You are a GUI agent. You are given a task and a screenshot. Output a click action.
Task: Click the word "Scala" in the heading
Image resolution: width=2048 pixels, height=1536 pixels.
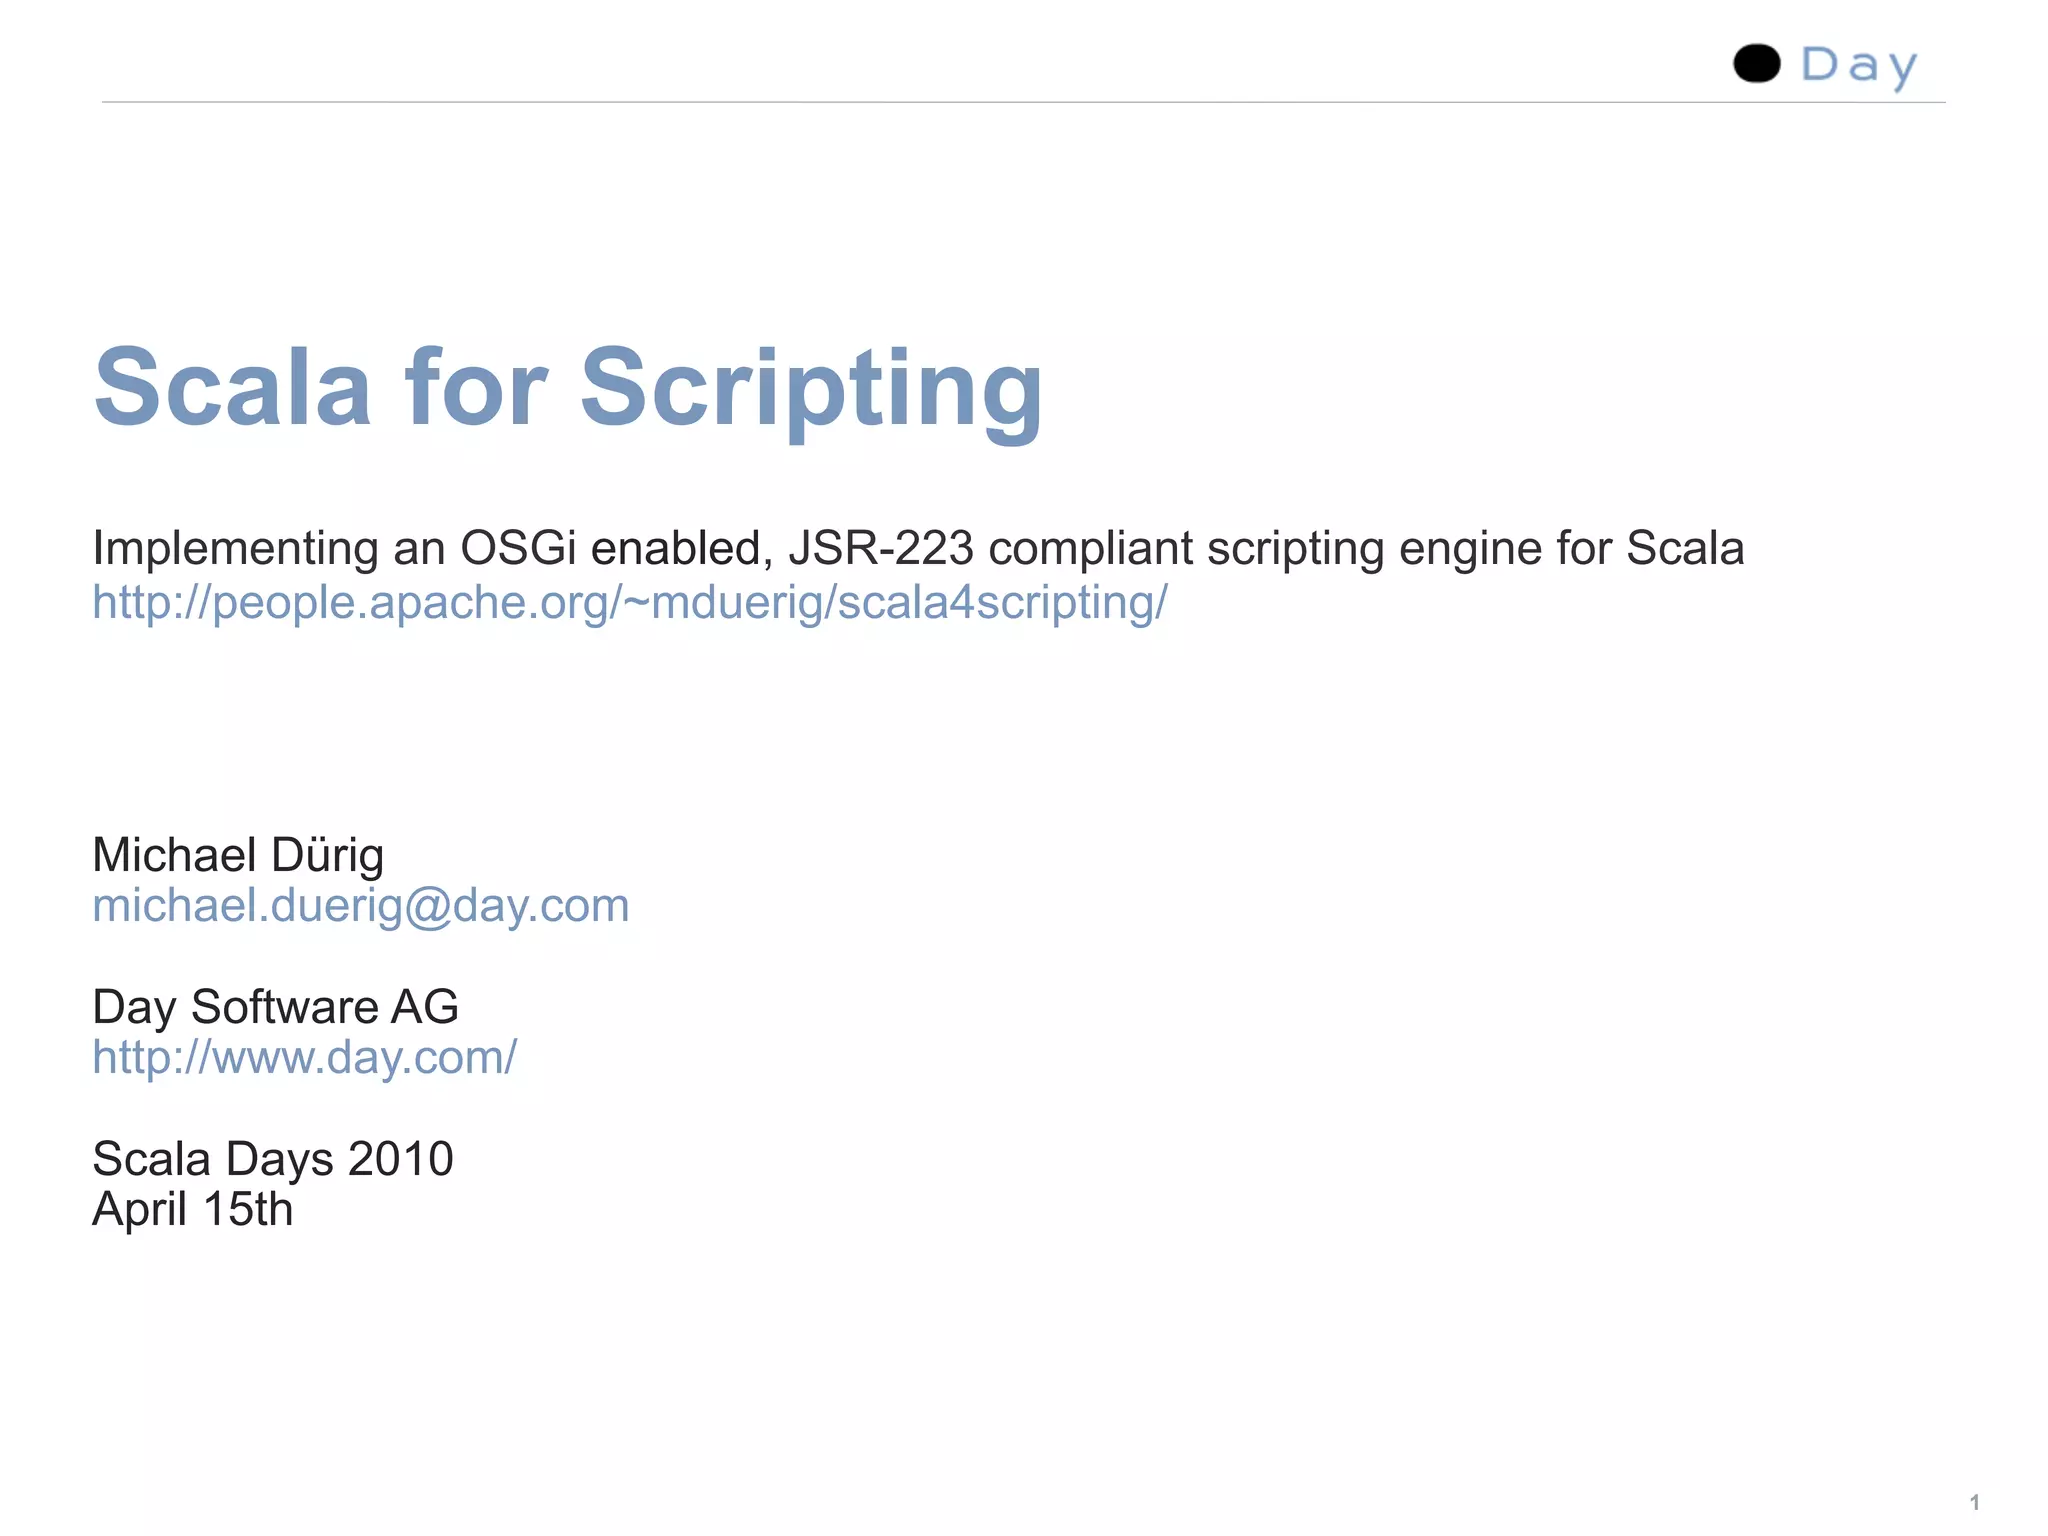(x=232, y=388)
